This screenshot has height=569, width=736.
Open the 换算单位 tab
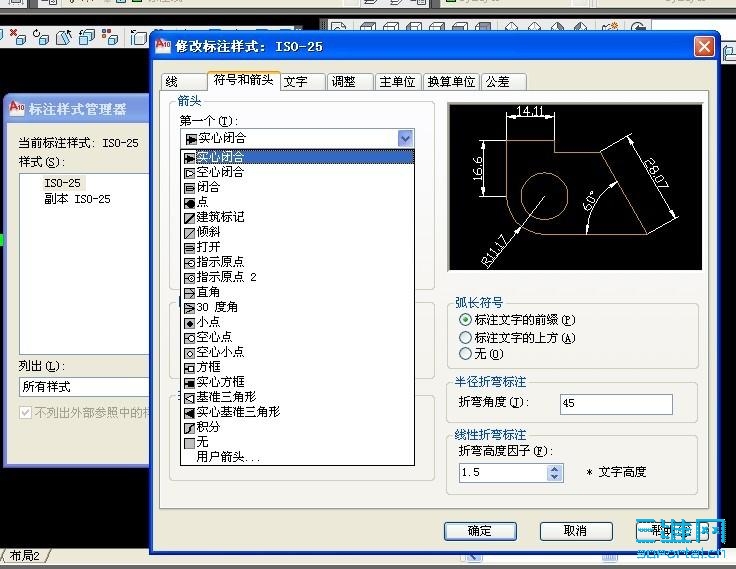click(x=452, y=82)
